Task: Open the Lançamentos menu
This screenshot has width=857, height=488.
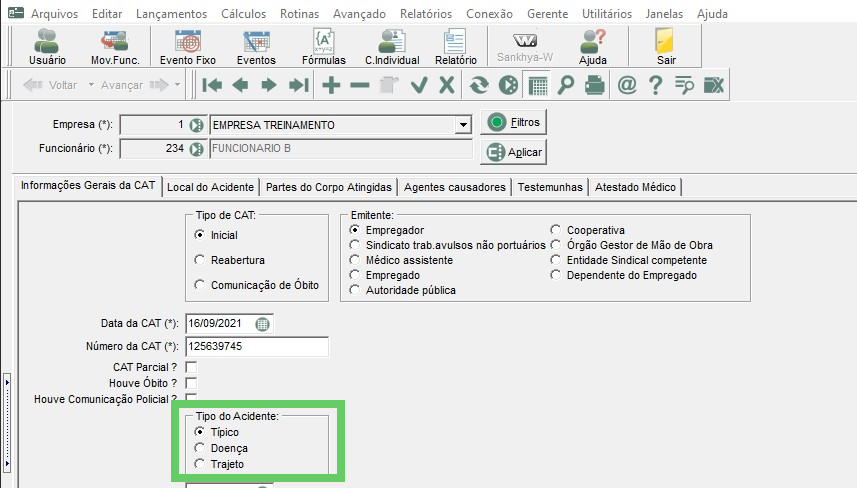Action: [172, 14]
